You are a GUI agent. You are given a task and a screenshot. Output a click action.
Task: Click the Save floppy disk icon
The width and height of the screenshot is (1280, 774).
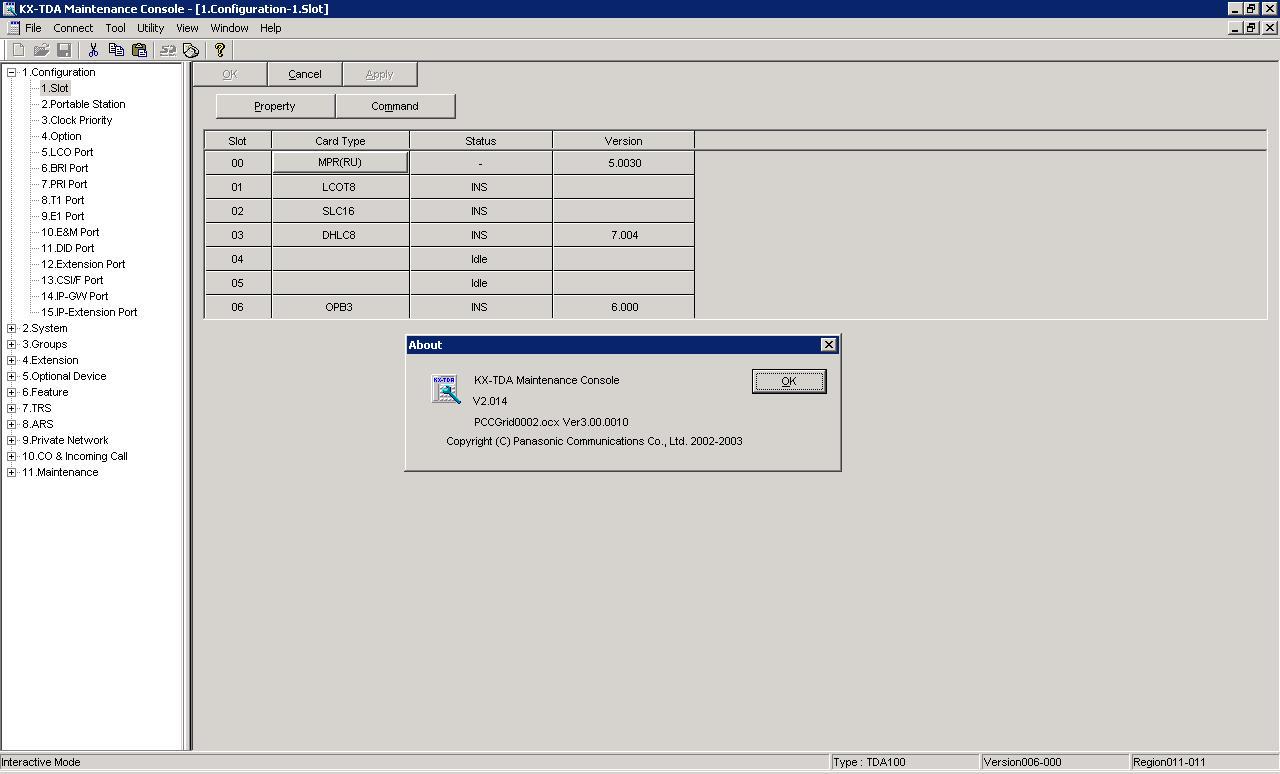coord(64,50)
